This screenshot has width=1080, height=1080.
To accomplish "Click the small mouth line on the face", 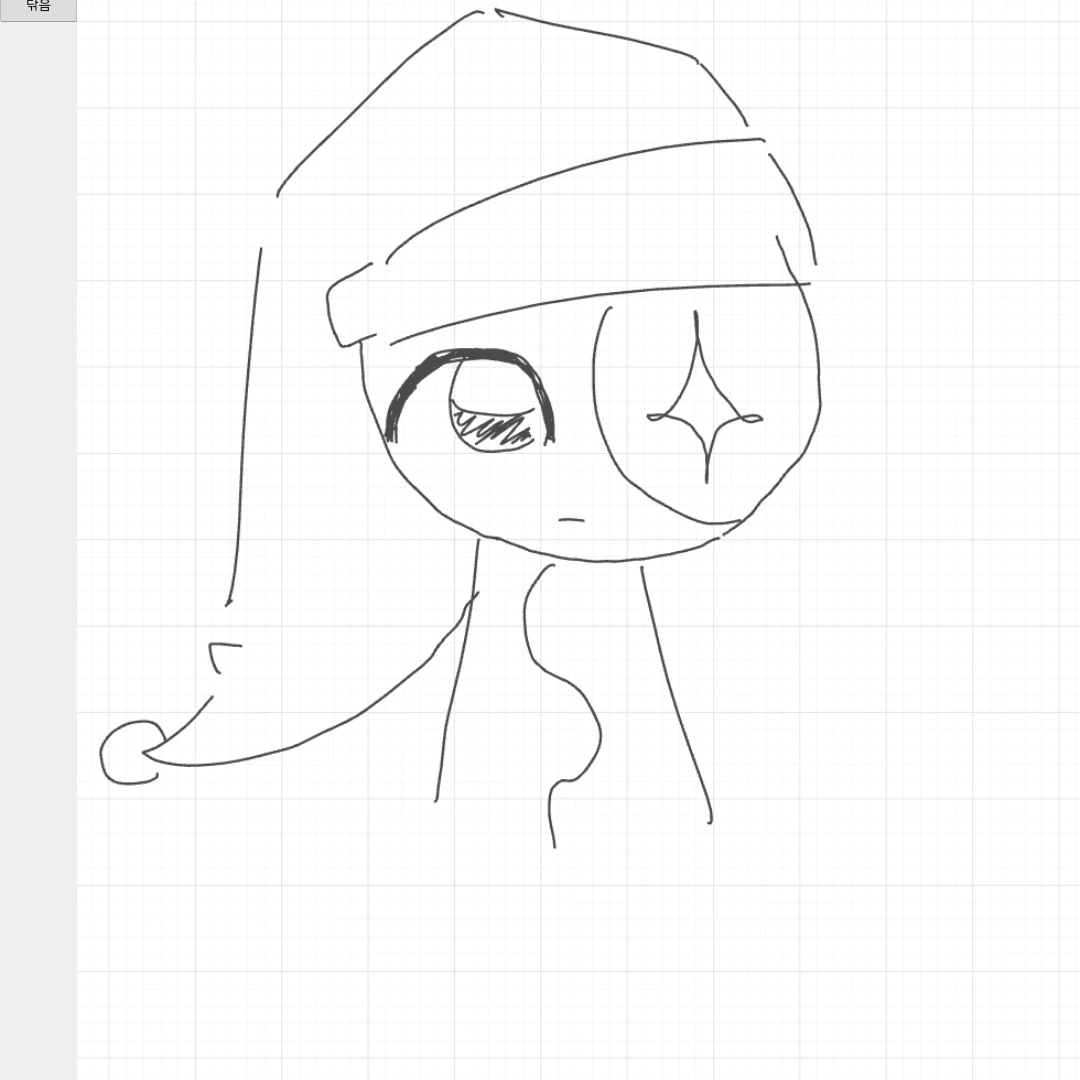I will pos(571,519).
